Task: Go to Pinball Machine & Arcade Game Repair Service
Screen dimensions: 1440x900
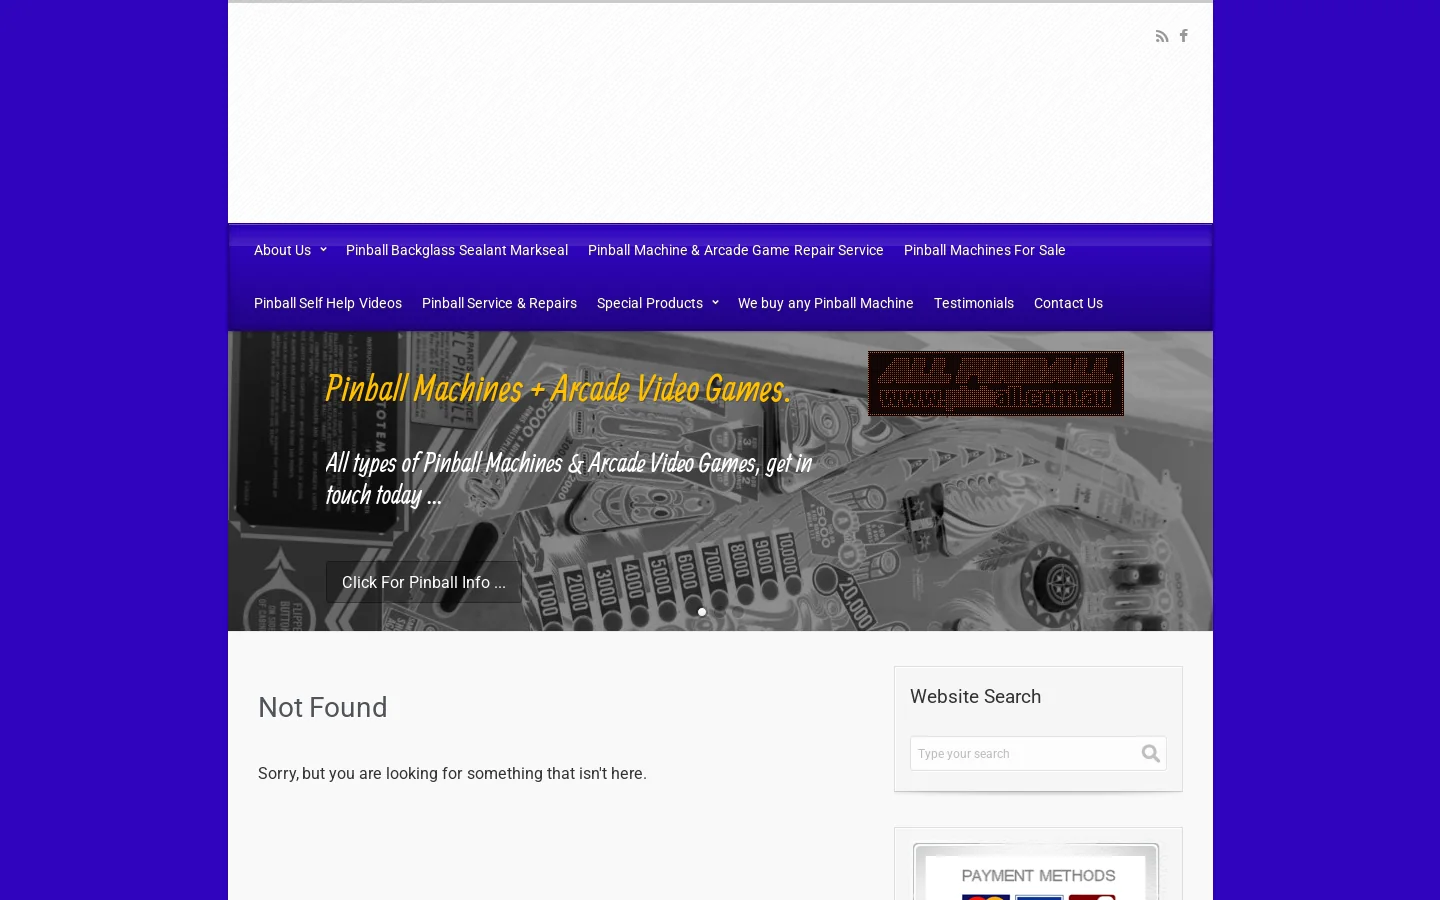Action: (736, 250)
